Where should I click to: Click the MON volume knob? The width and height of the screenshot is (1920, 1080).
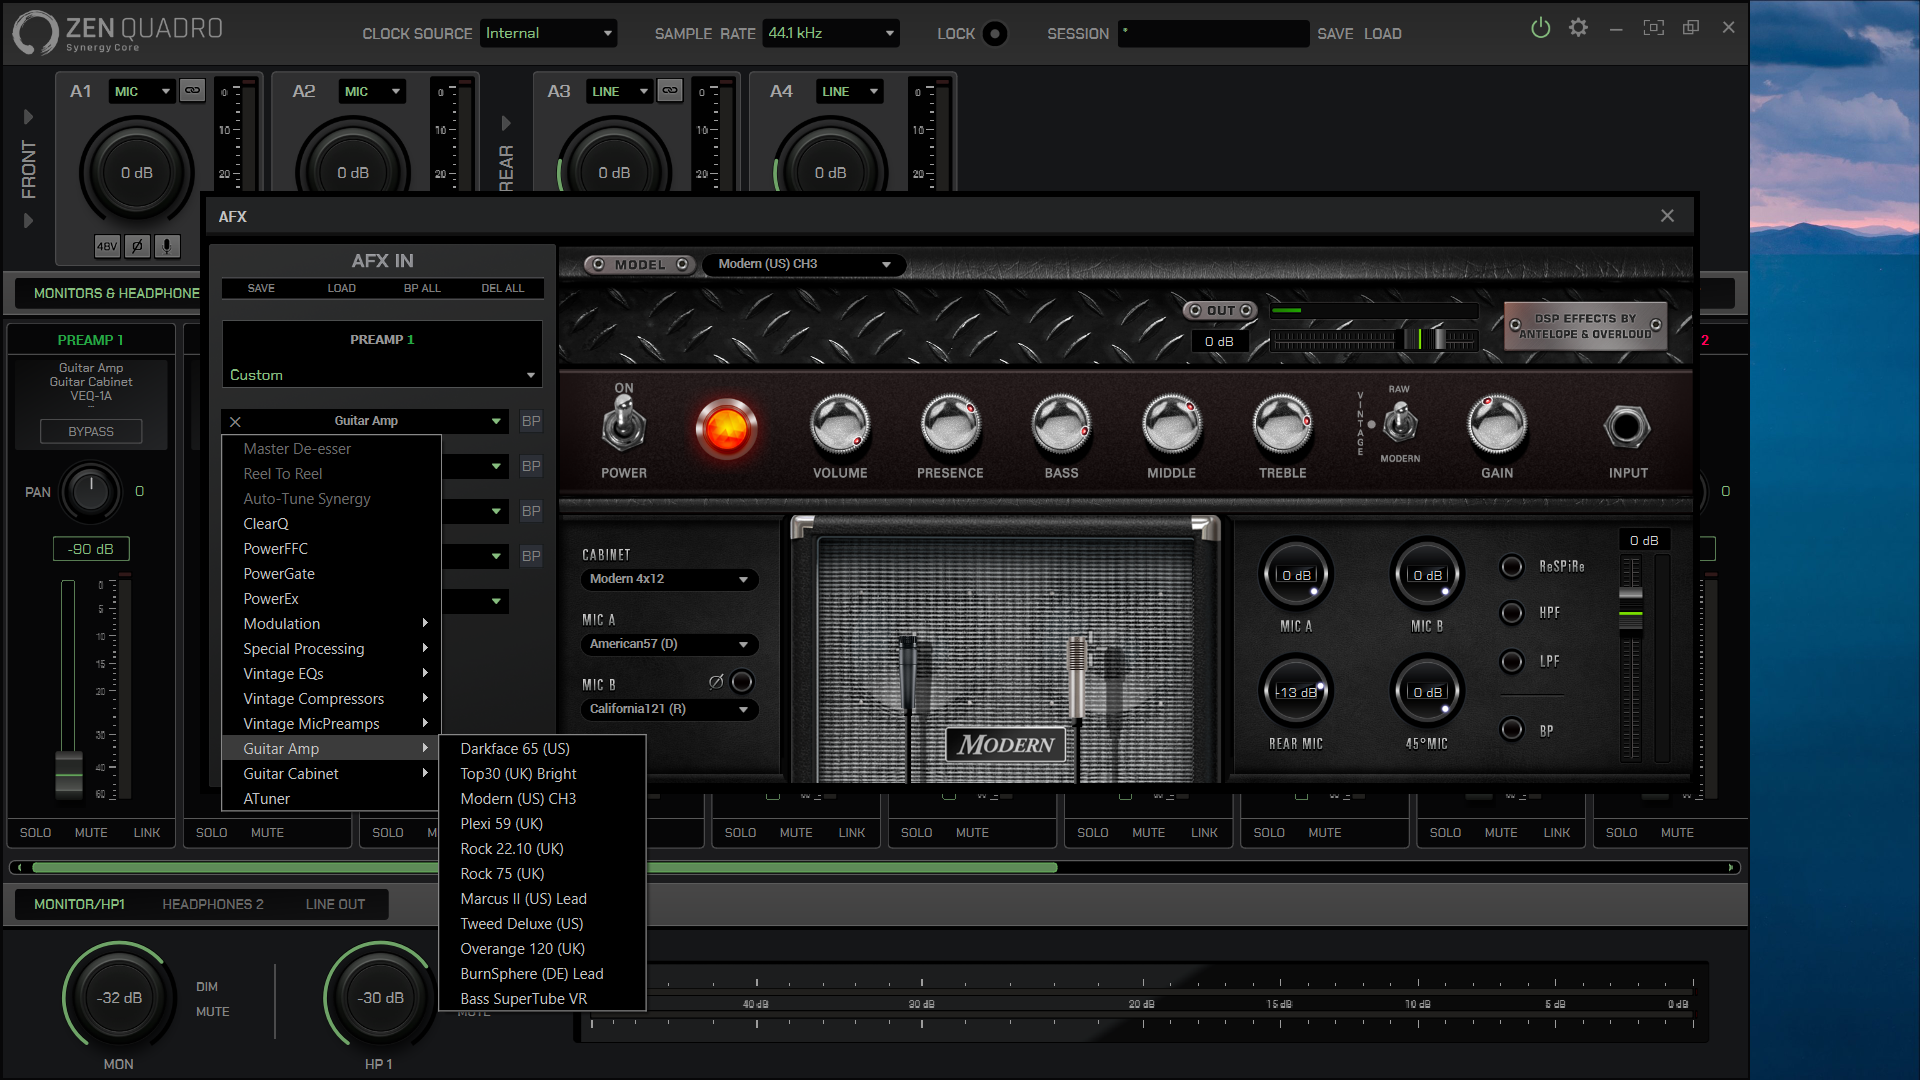[119, 998]
